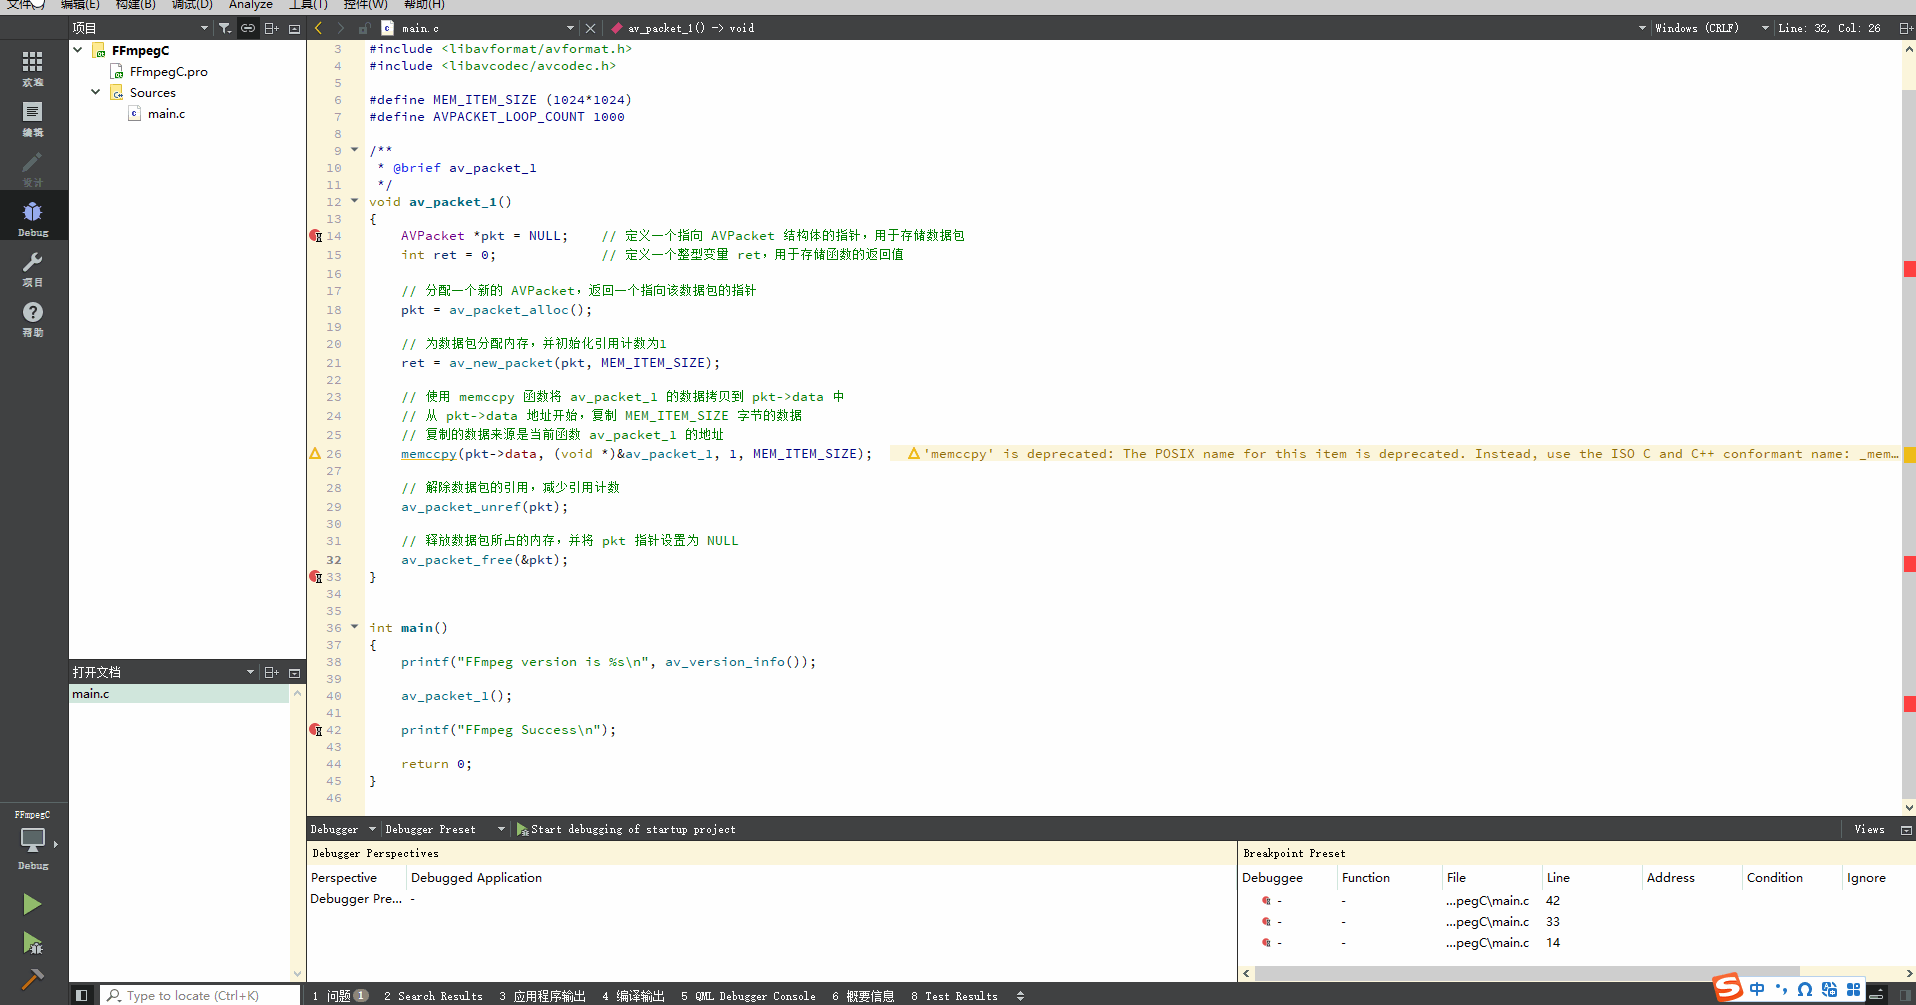Select main.c in open documents list
Screen dimensions: 1916x1005
tap(179, 693)
